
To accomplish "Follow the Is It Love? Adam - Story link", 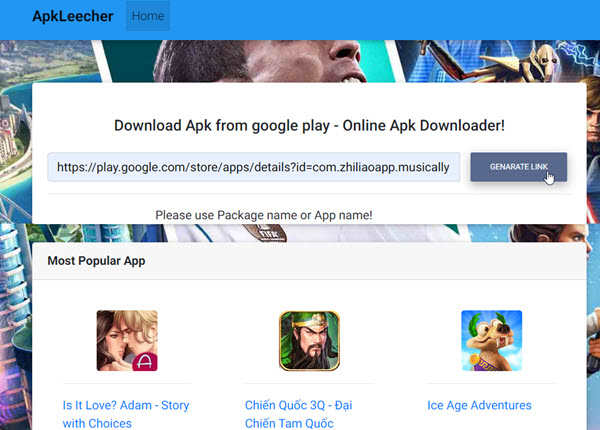I will tap(126, 414).
